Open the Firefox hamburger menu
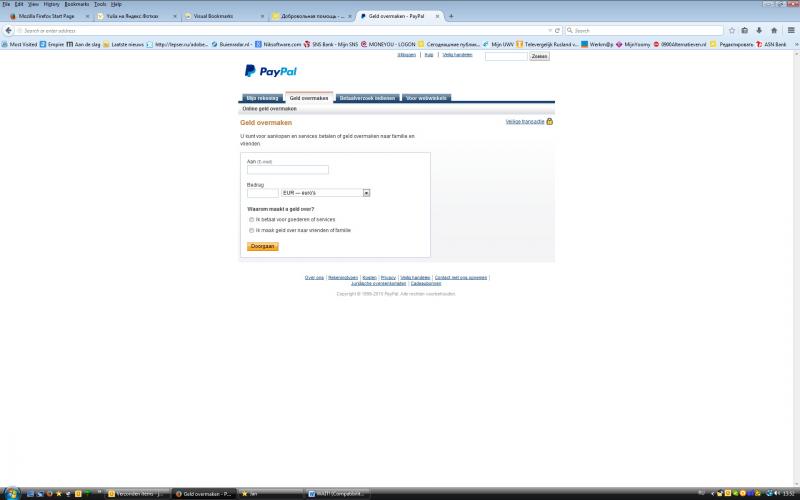The width and height of the screenshot is (800, 500). 791,31
